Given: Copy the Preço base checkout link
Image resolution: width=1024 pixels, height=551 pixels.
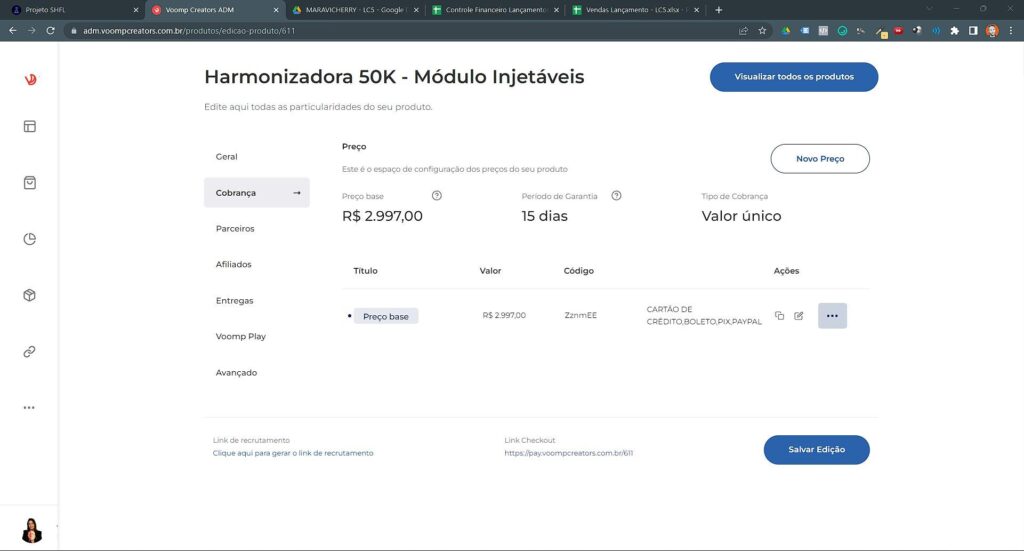Looking at the screenshot, I should pyautogui.click(x=779, y=316).
